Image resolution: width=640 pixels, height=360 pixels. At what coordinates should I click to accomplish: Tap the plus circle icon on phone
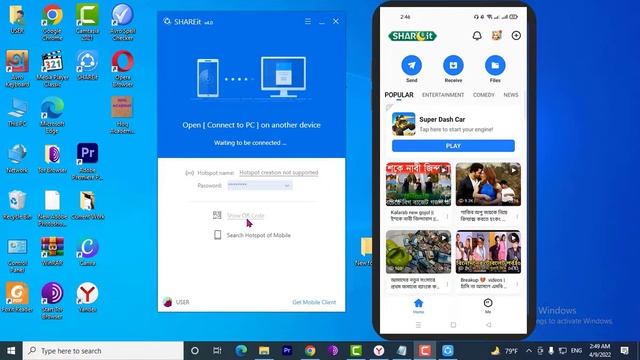tap(516, 36)
